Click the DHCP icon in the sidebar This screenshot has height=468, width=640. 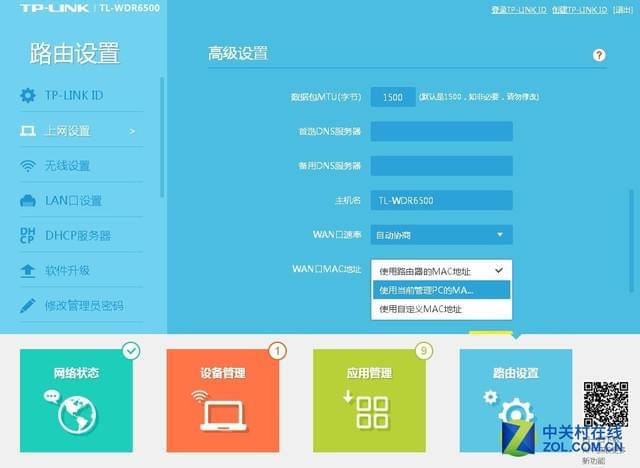[28, 235]
